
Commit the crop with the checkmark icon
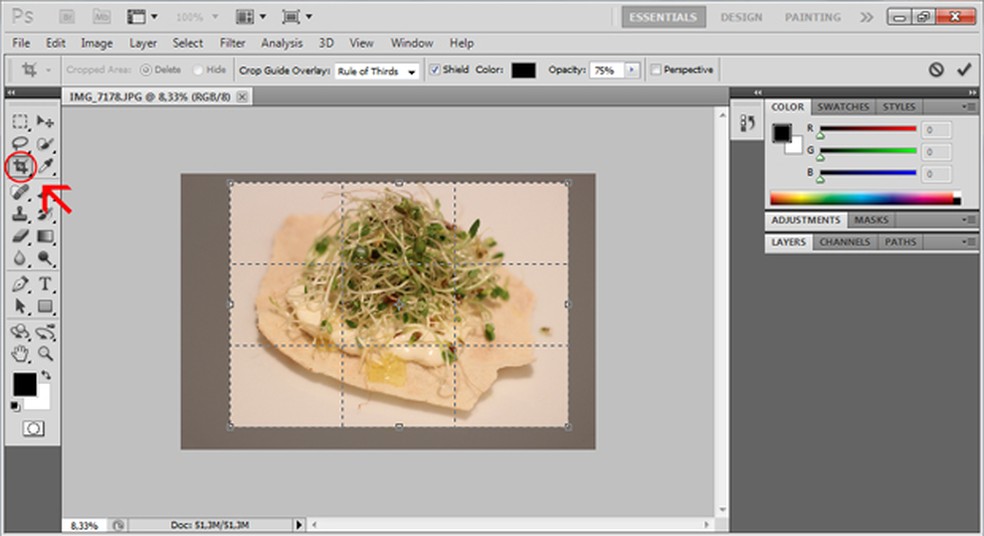[x=964, y=70]
